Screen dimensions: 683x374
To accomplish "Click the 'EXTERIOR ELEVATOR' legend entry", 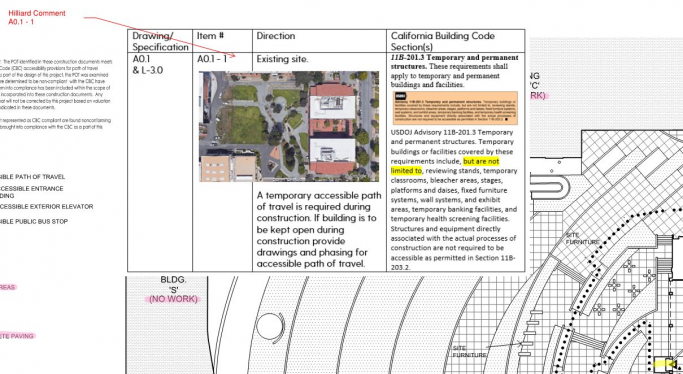I will [x=46, y=206].
